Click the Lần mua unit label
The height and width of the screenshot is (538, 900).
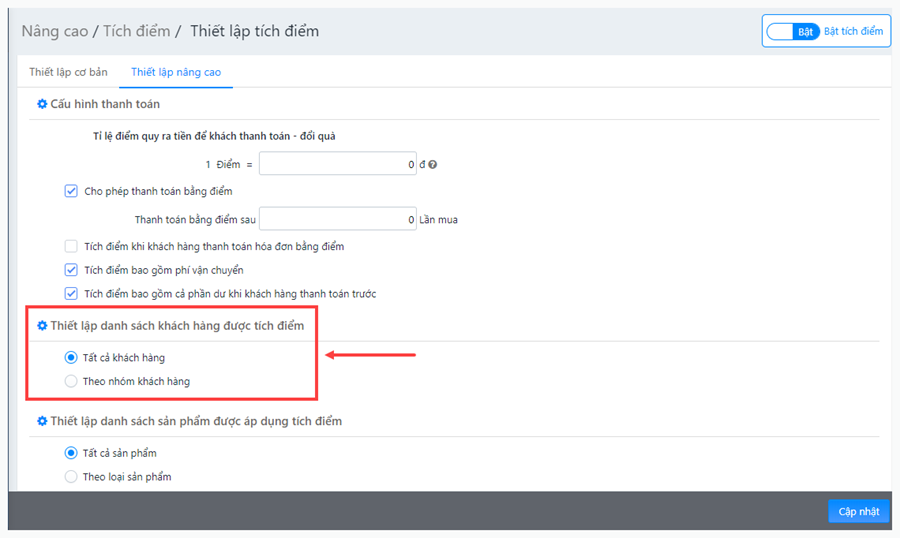(439, 220)
